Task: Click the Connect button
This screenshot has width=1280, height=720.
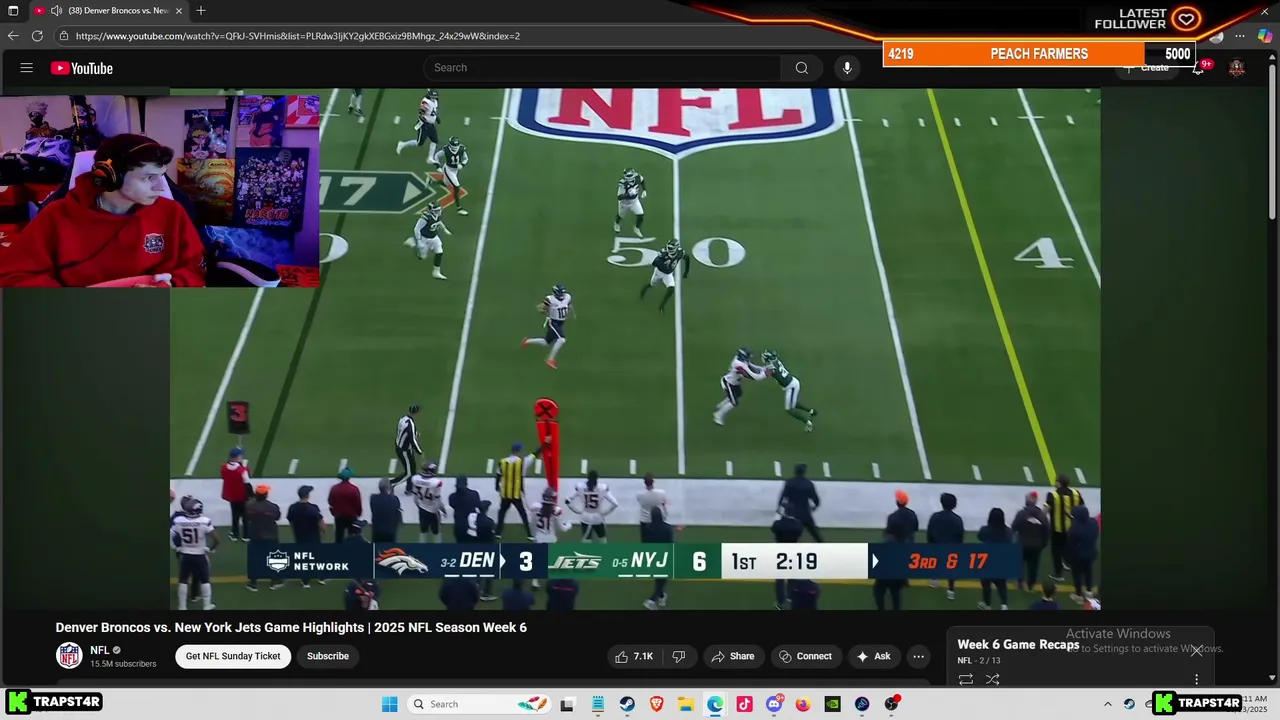Action: point(805,656)
